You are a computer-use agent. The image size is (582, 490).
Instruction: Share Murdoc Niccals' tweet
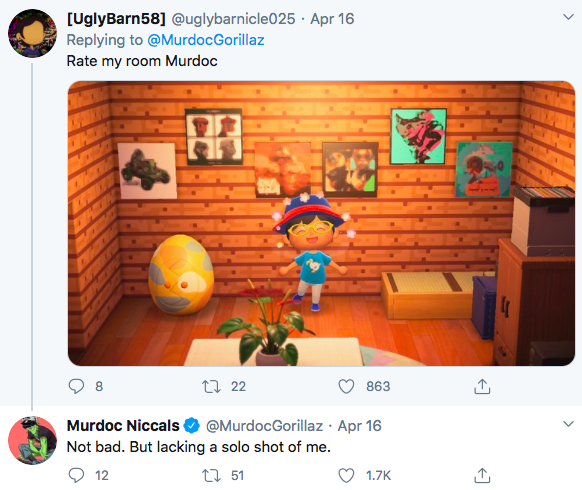(482, 476)
